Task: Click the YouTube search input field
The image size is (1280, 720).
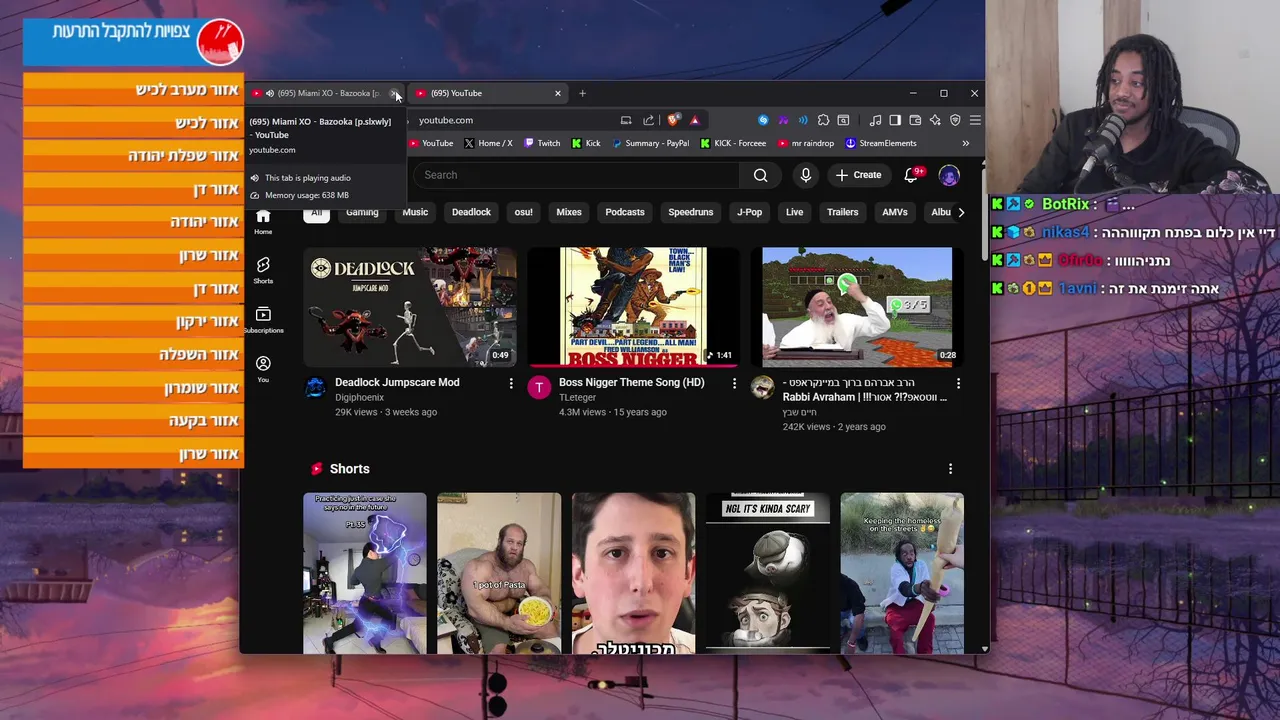Action: [575, 175]
